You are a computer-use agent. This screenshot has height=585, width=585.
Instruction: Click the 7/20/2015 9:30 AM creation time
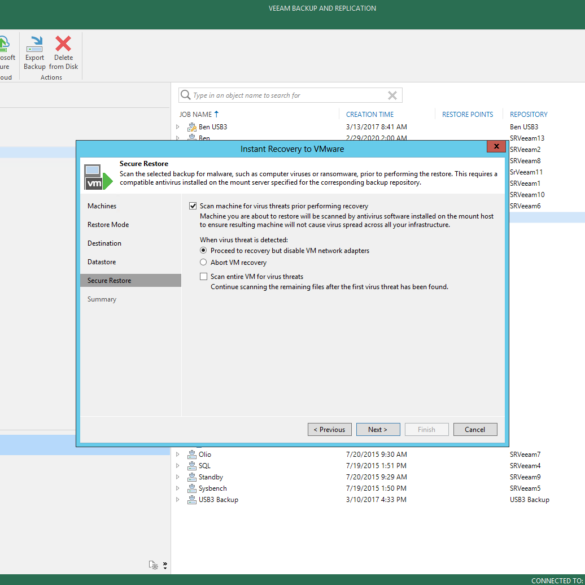click(x=376, y=454)
